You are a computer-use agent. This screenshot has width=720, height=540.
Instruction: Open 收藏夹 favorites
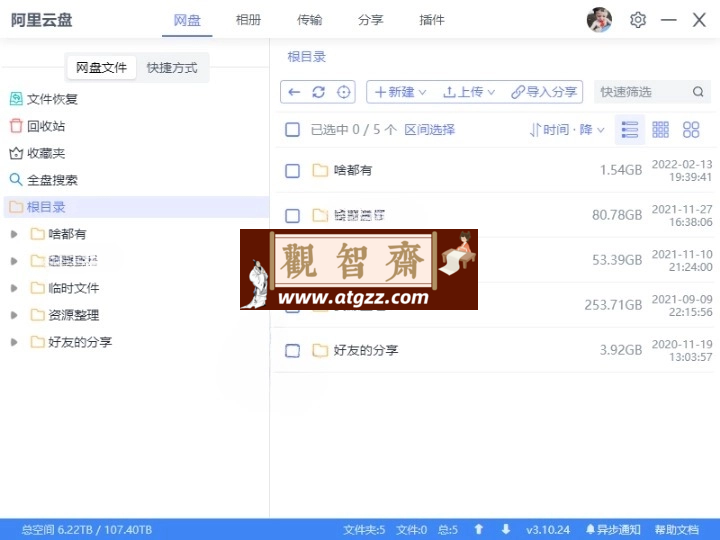pos(37,153)
